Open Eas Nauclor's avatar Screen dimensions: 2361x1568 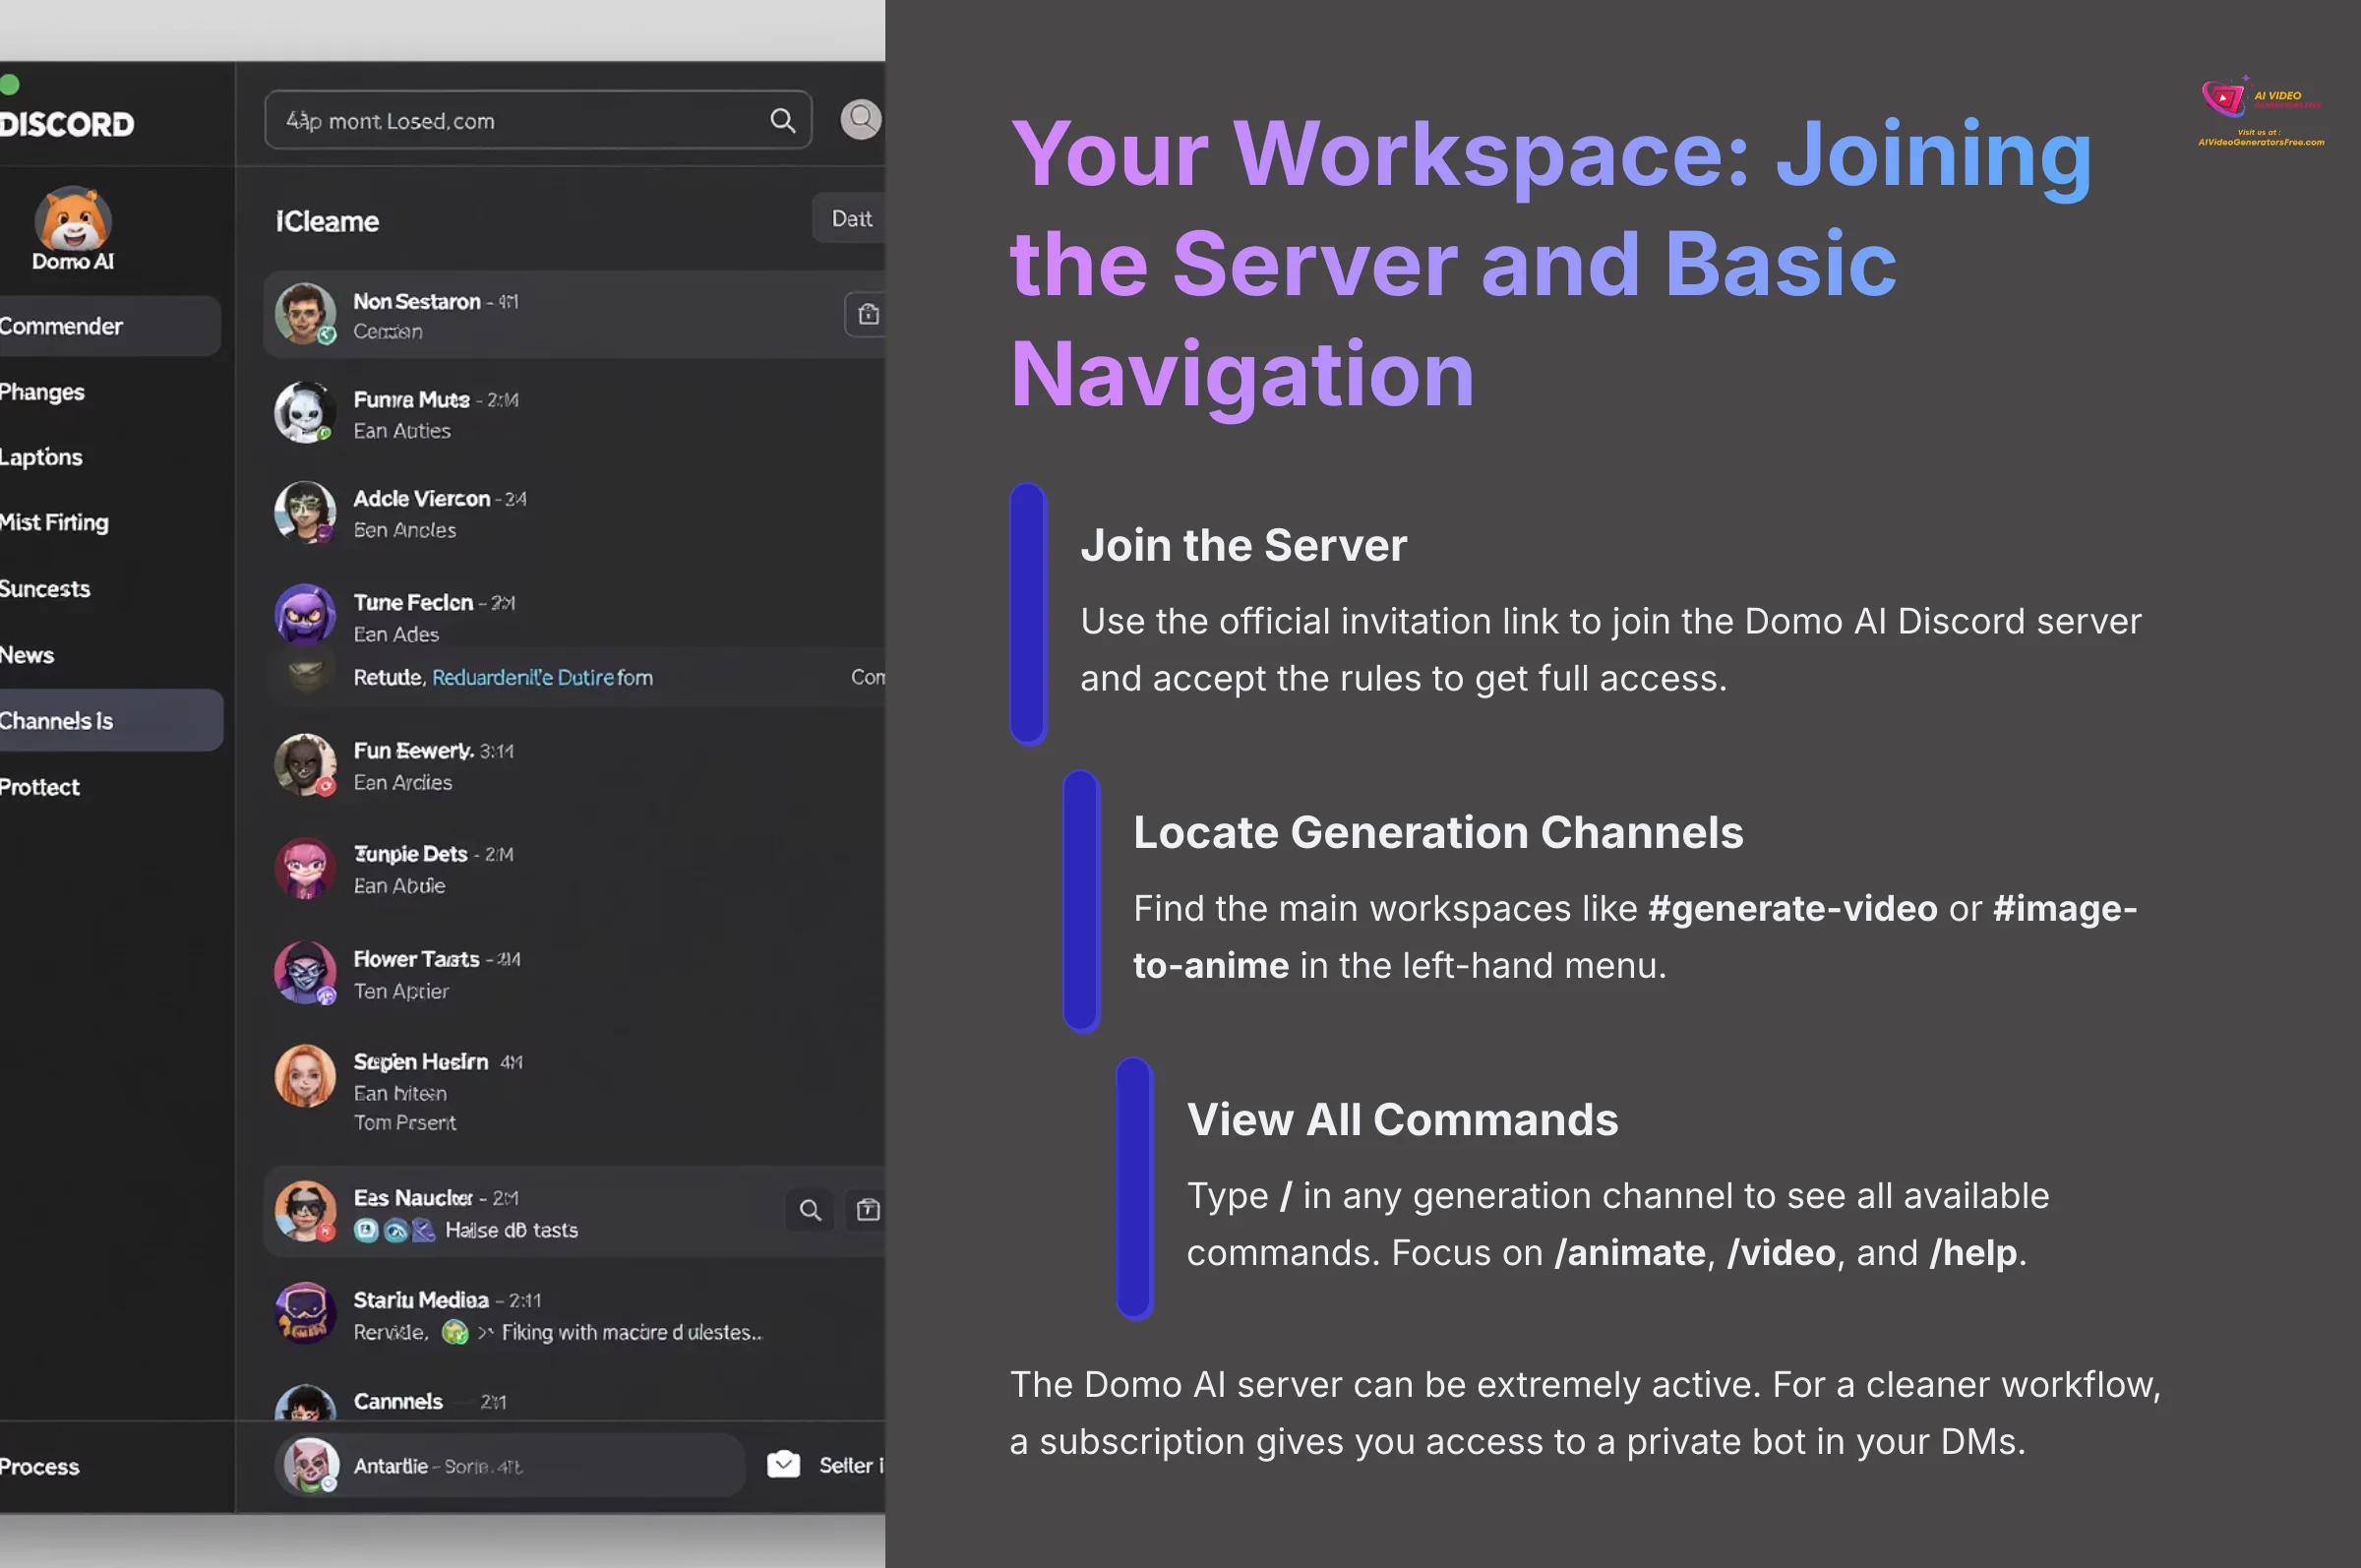point(304,1211)
